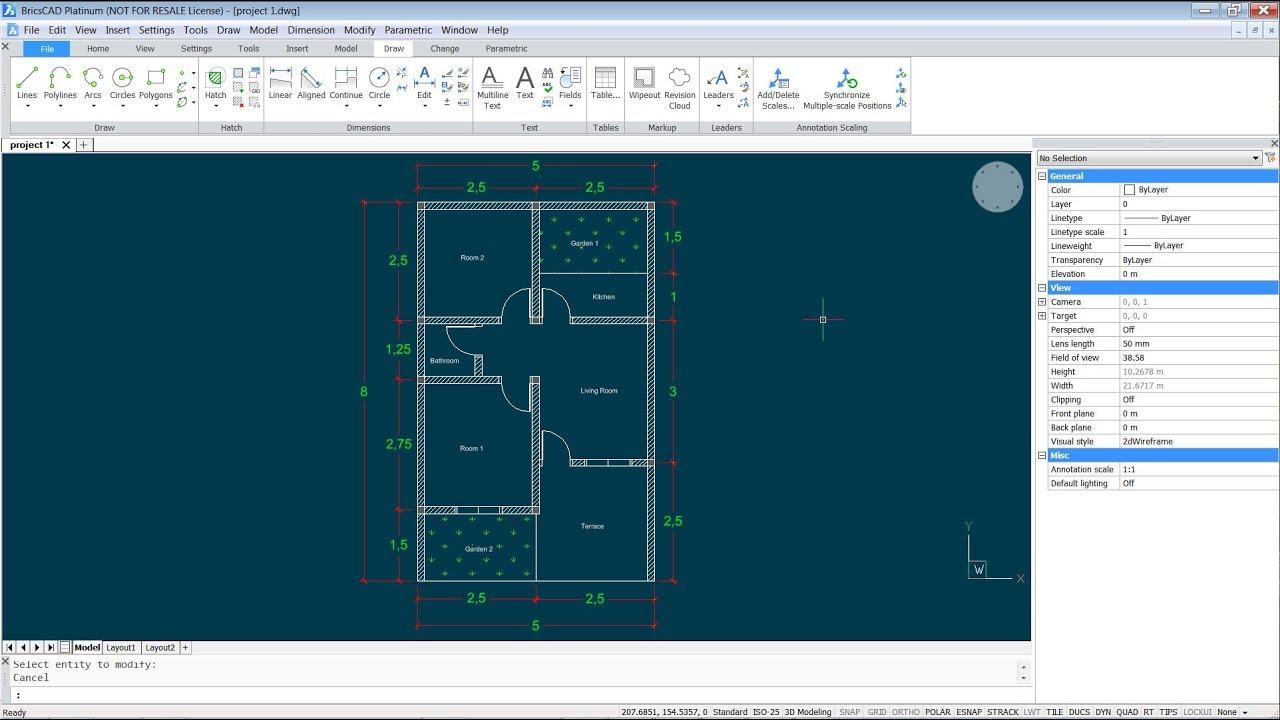The width and height of the screenshot is (1280, 720).
Task: Toggle POLAR tracking
Action: point(937,712)
